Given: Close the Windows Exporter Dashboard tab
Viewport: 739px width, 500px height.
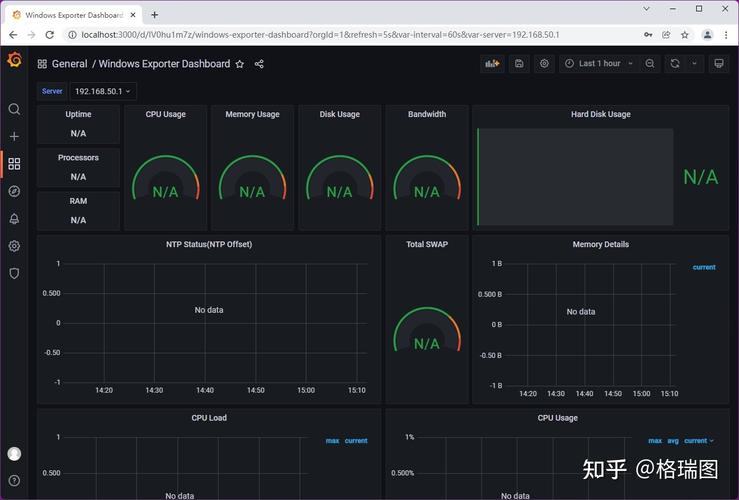Looking at the screenshot, I should pos(133,15).
